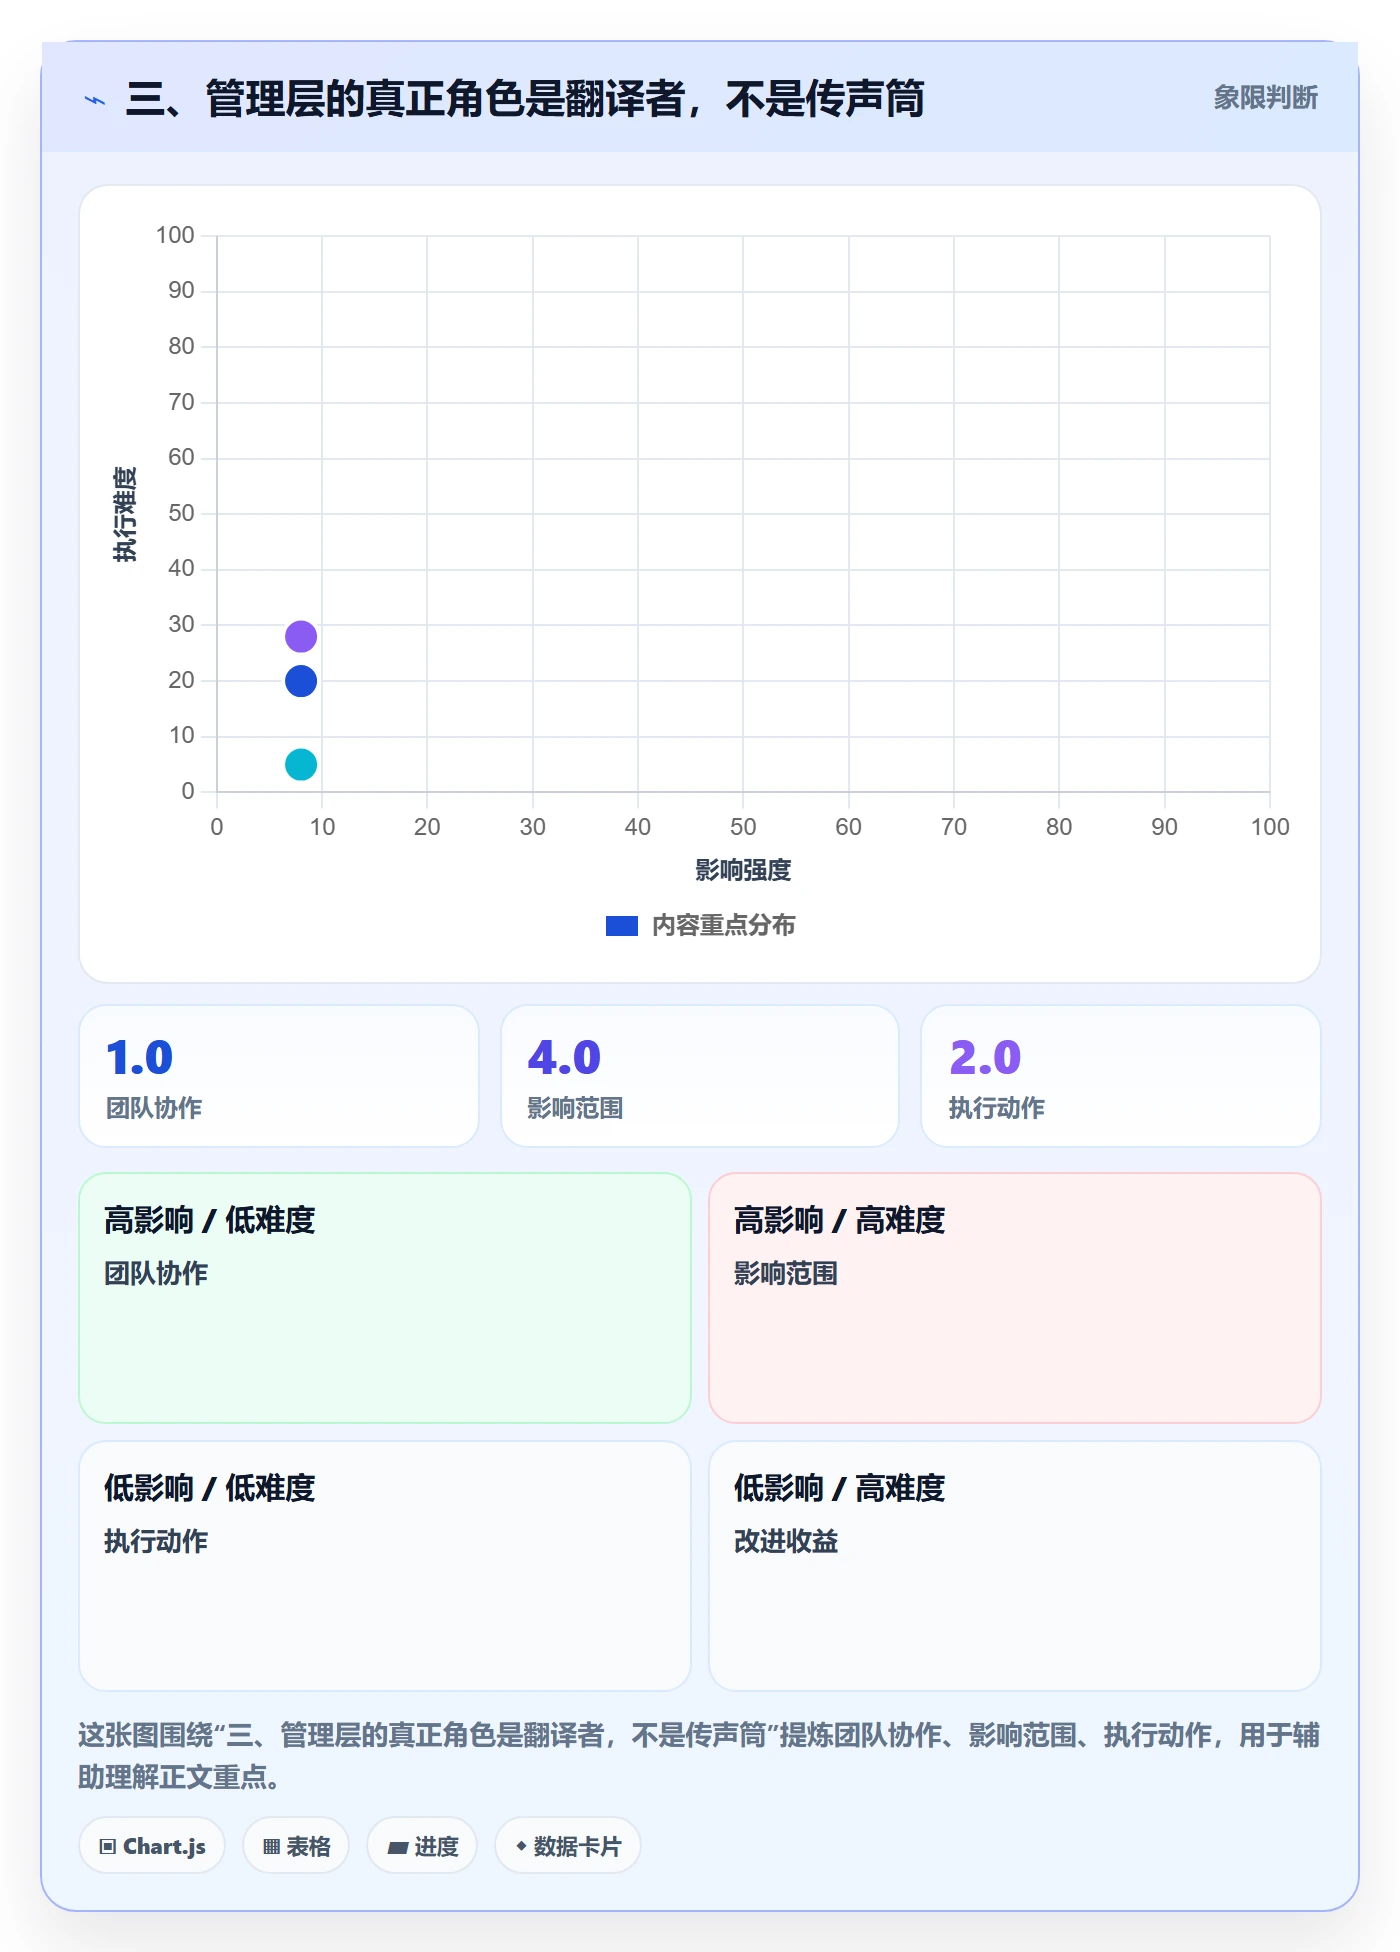Click the lightning icon beside the title

tap(95, 100)
